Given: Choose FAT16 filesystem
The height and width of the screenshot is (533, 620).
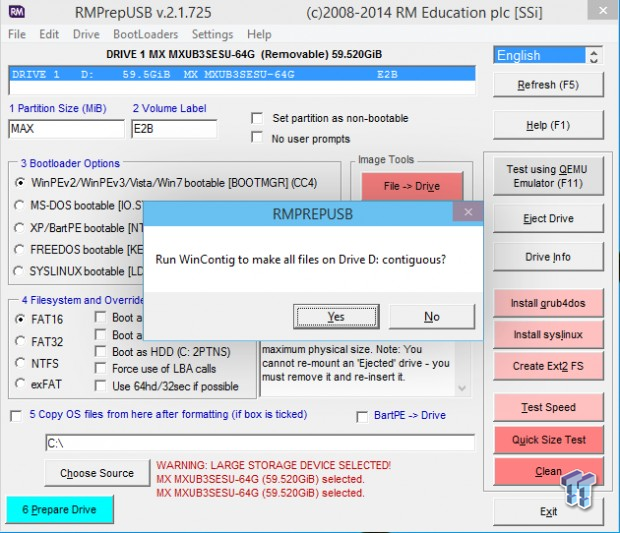Looking at the screenshot, I should [20, 319].
